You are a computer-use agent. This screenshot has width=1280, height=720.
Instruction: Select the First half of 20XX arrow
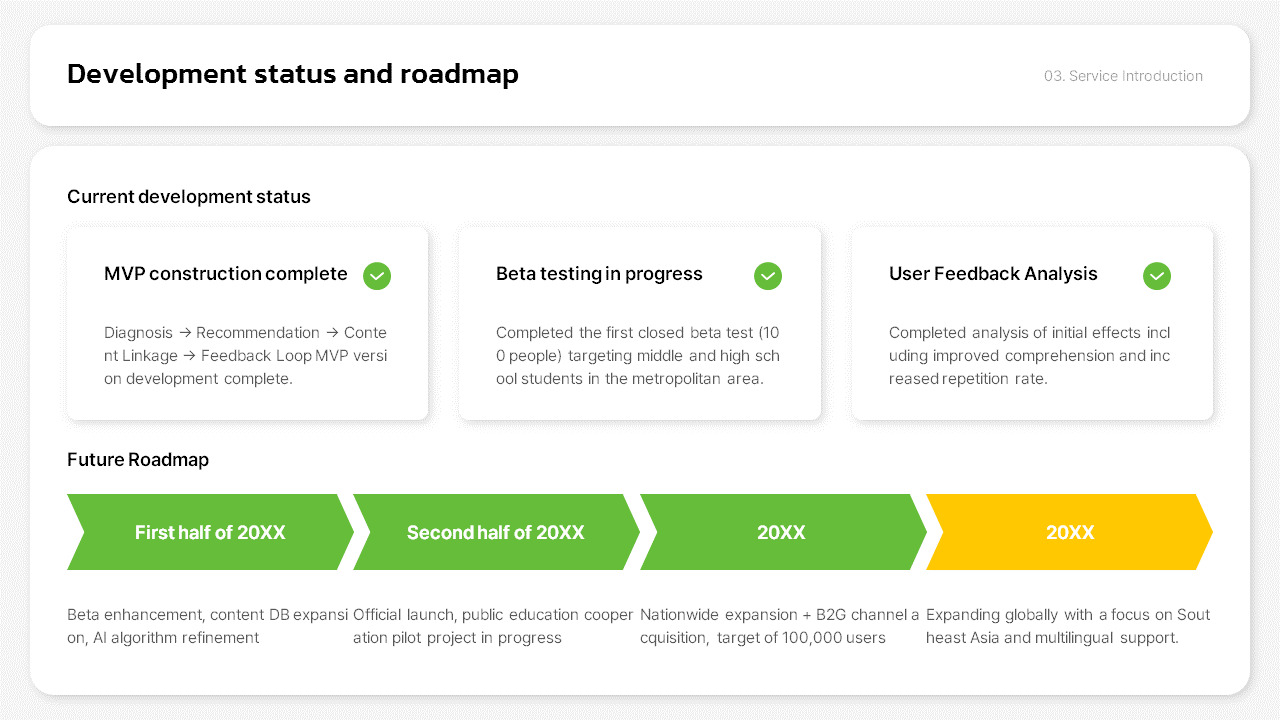point(210,532)
